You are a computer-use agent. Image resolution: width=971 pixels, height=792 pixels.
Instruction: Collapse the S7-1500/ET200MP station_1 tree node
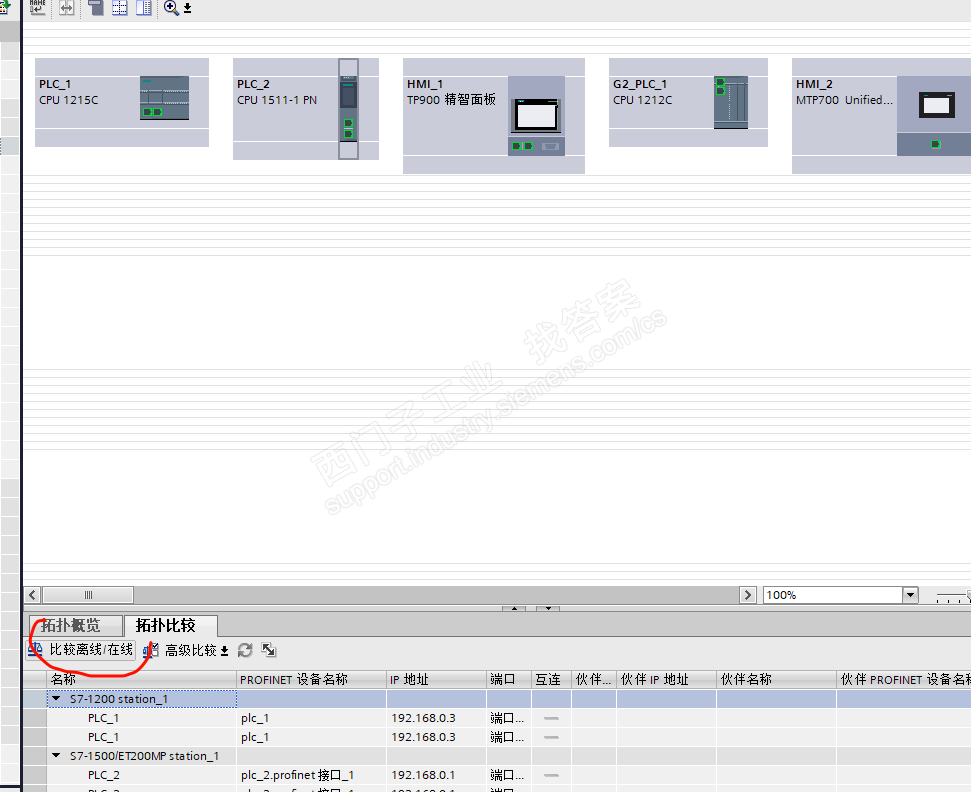click(x=56, y=755)
